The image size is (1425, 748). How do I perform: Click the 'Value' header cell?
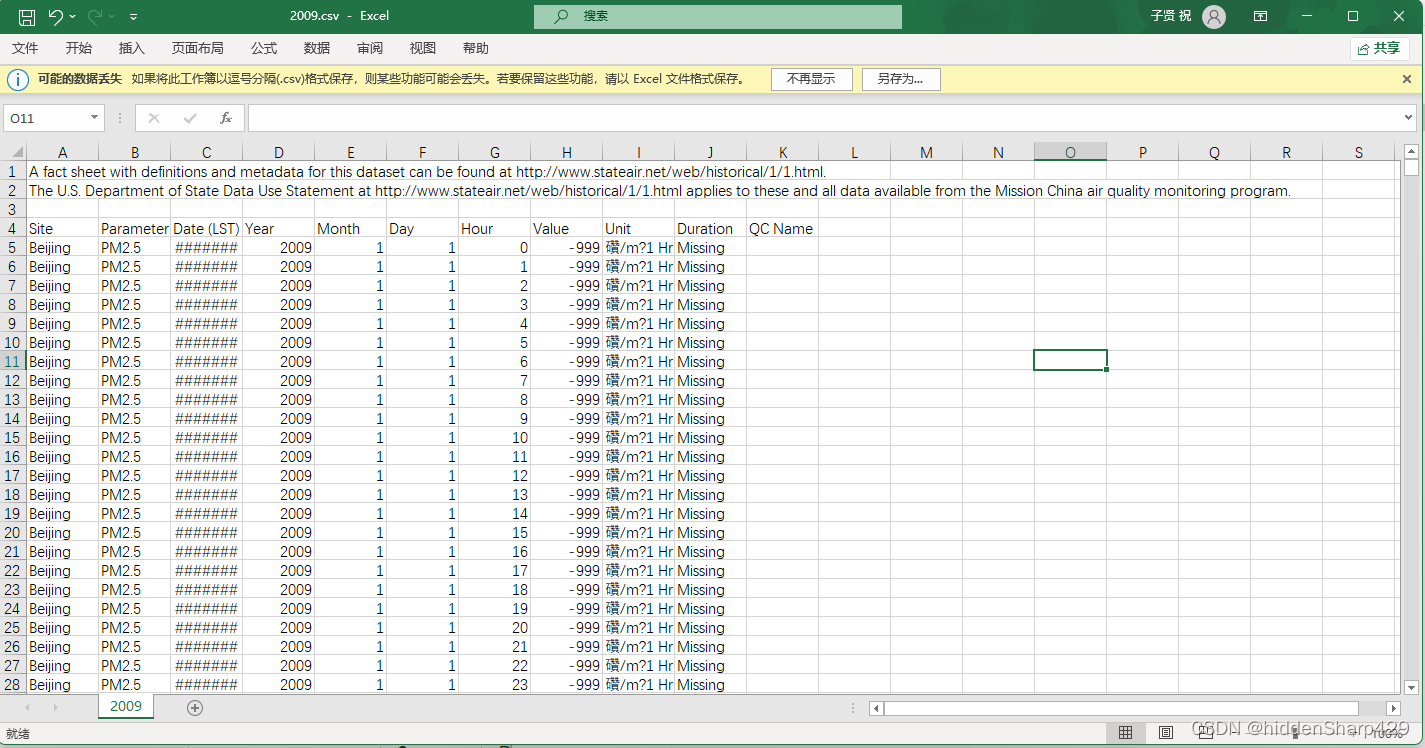click(567, 229)
